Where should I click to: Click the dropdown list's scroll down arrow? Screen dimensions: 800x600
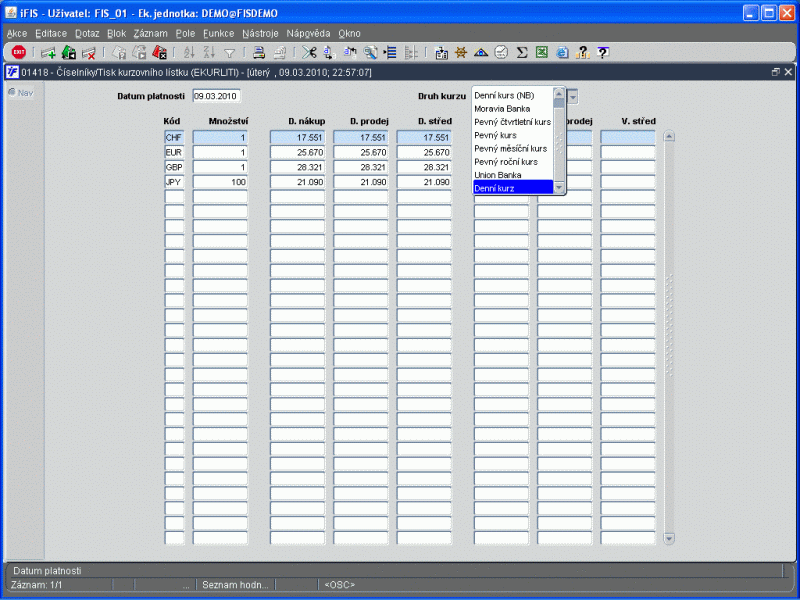click(x=559, y=188)
